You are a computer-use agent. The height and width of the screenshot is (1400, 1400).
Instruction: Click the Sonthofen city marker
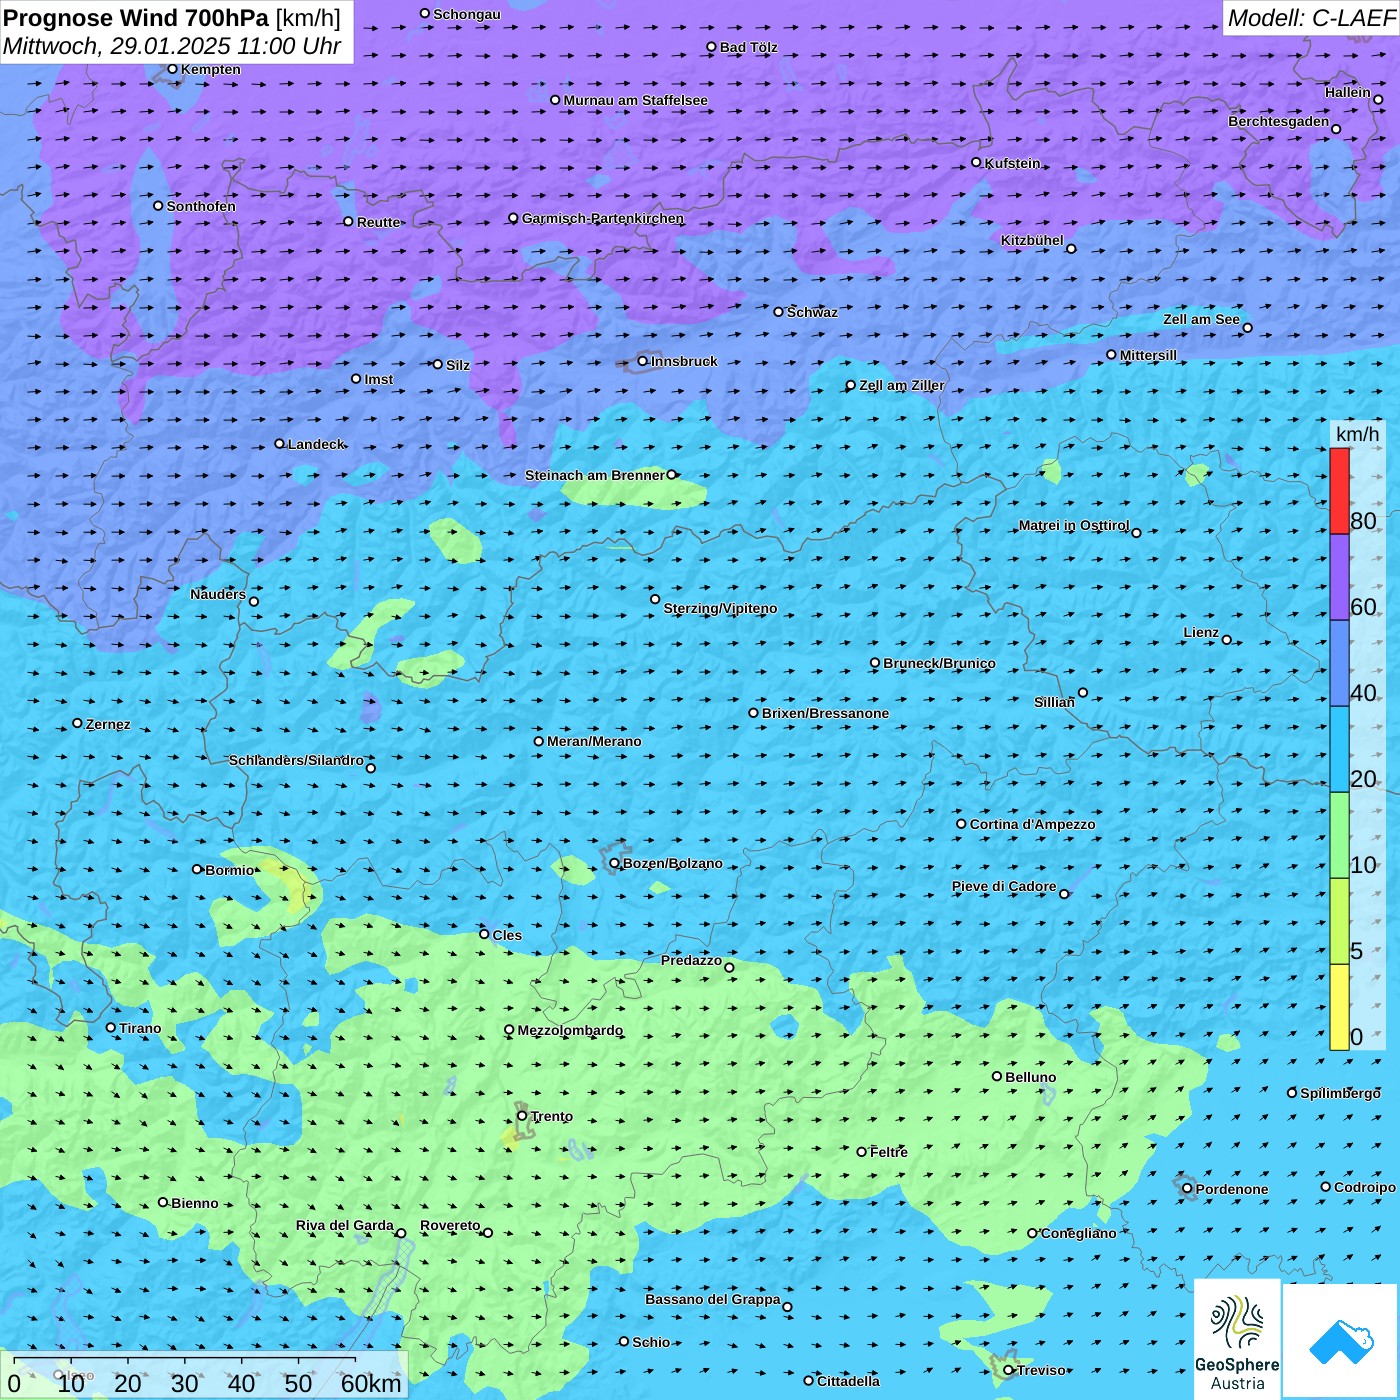(x=158, y=206)
